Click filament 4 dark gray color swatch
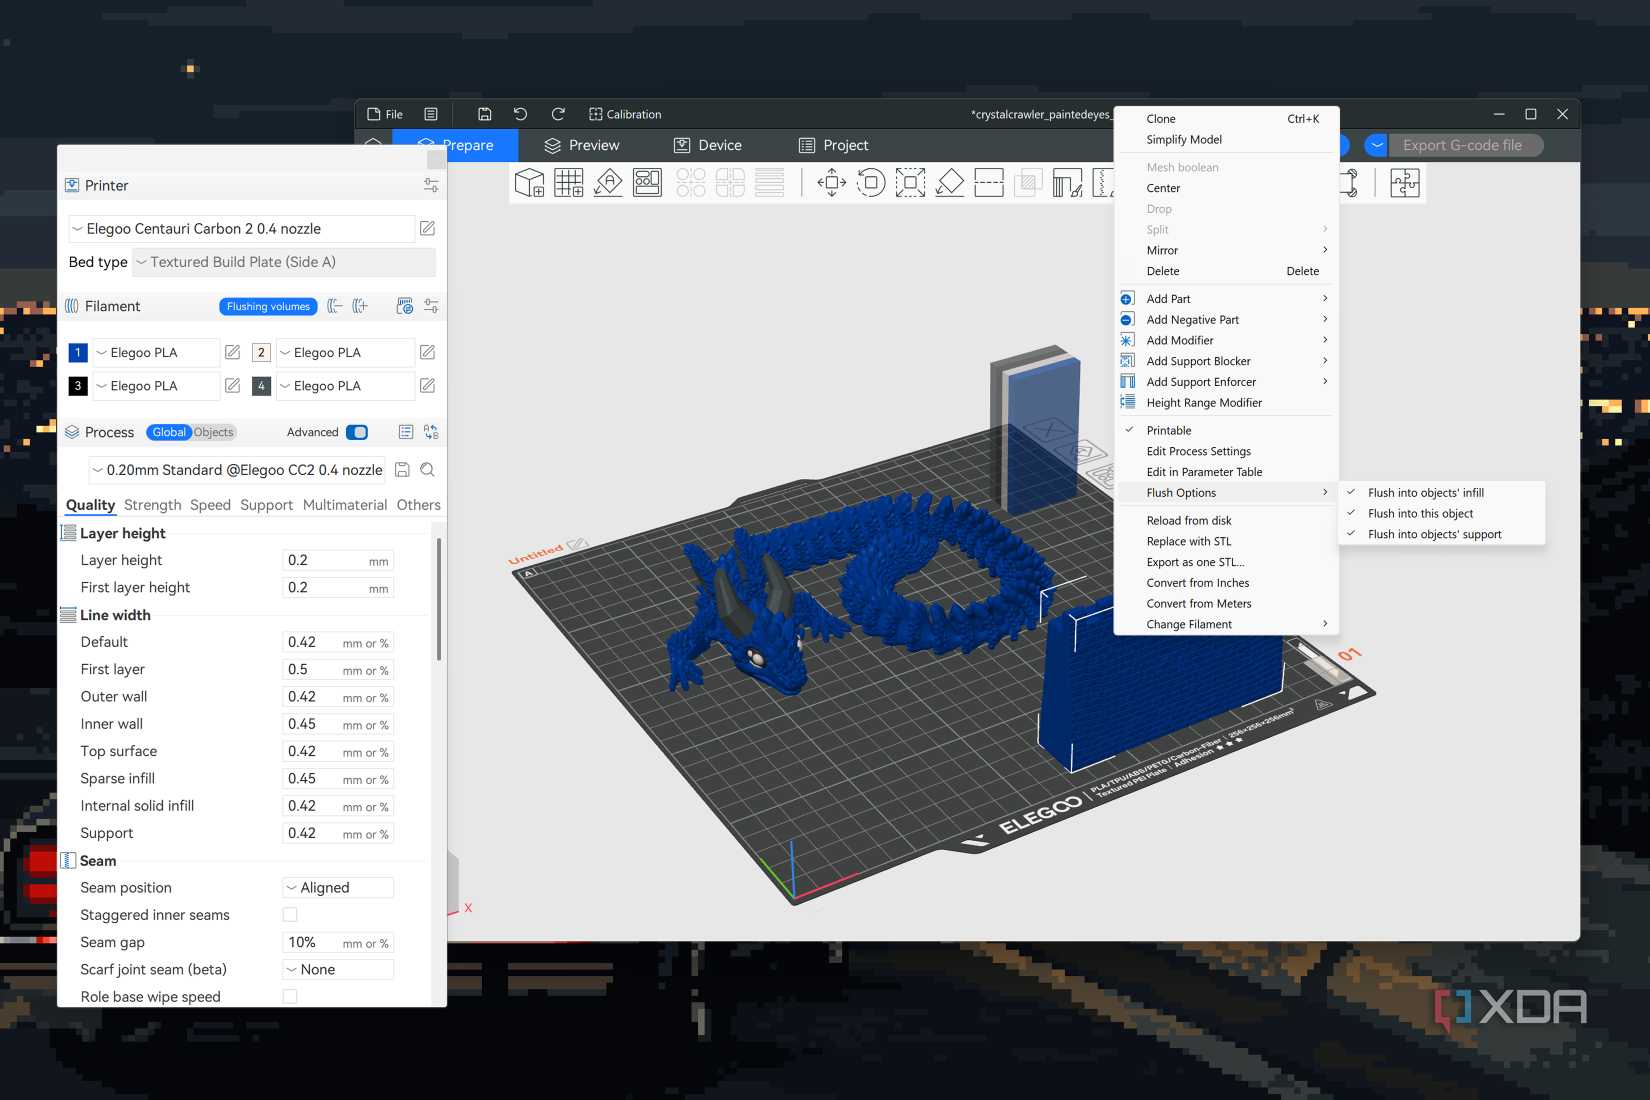 261,385
